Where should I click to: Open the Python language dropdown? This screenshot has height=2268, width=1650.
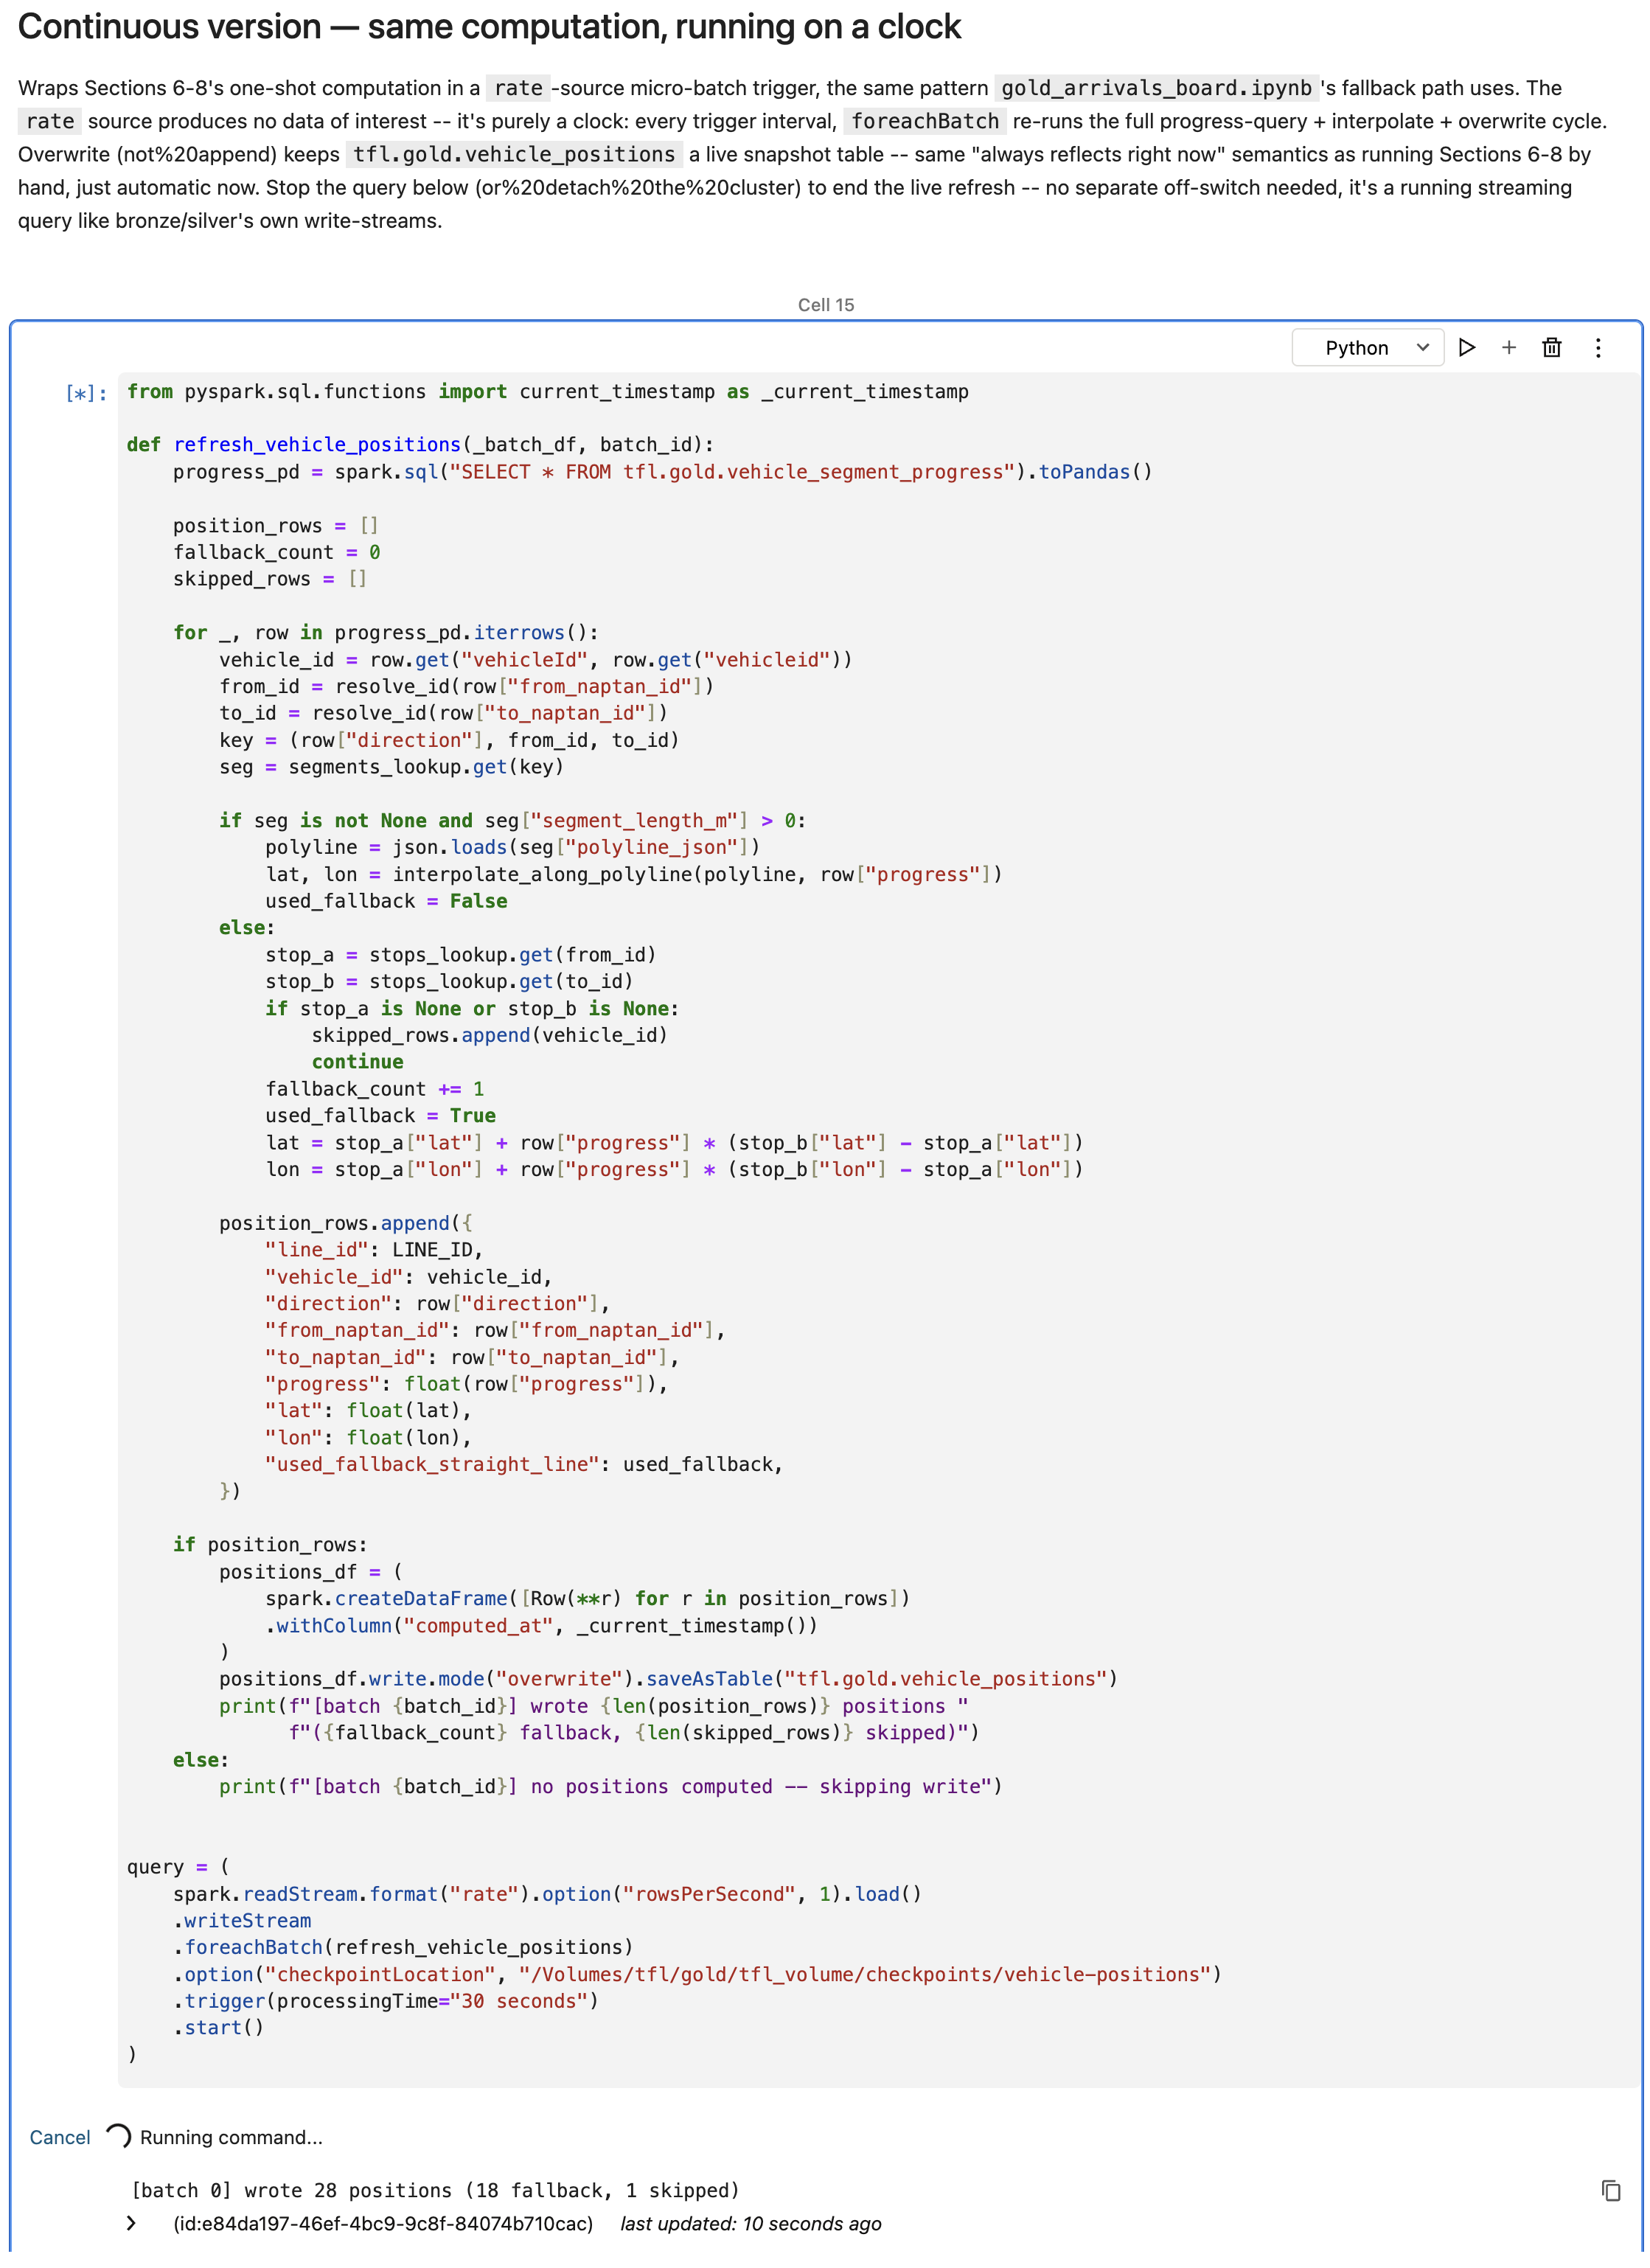coord(1367,347)
